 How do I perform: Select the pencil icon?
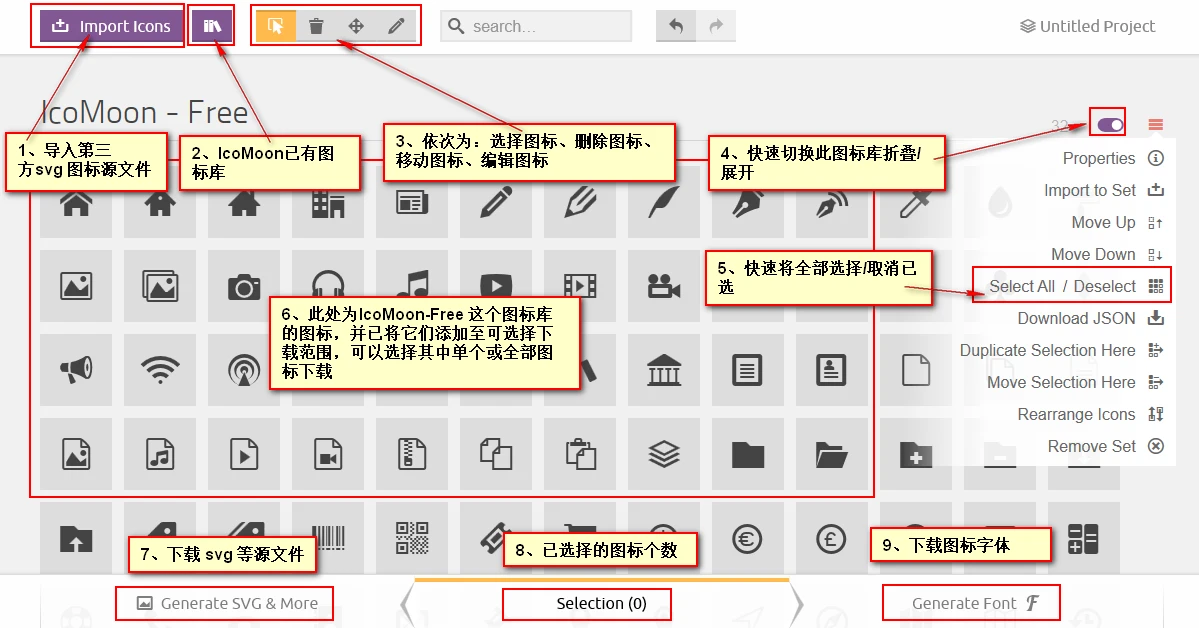(x=496, y=202)
